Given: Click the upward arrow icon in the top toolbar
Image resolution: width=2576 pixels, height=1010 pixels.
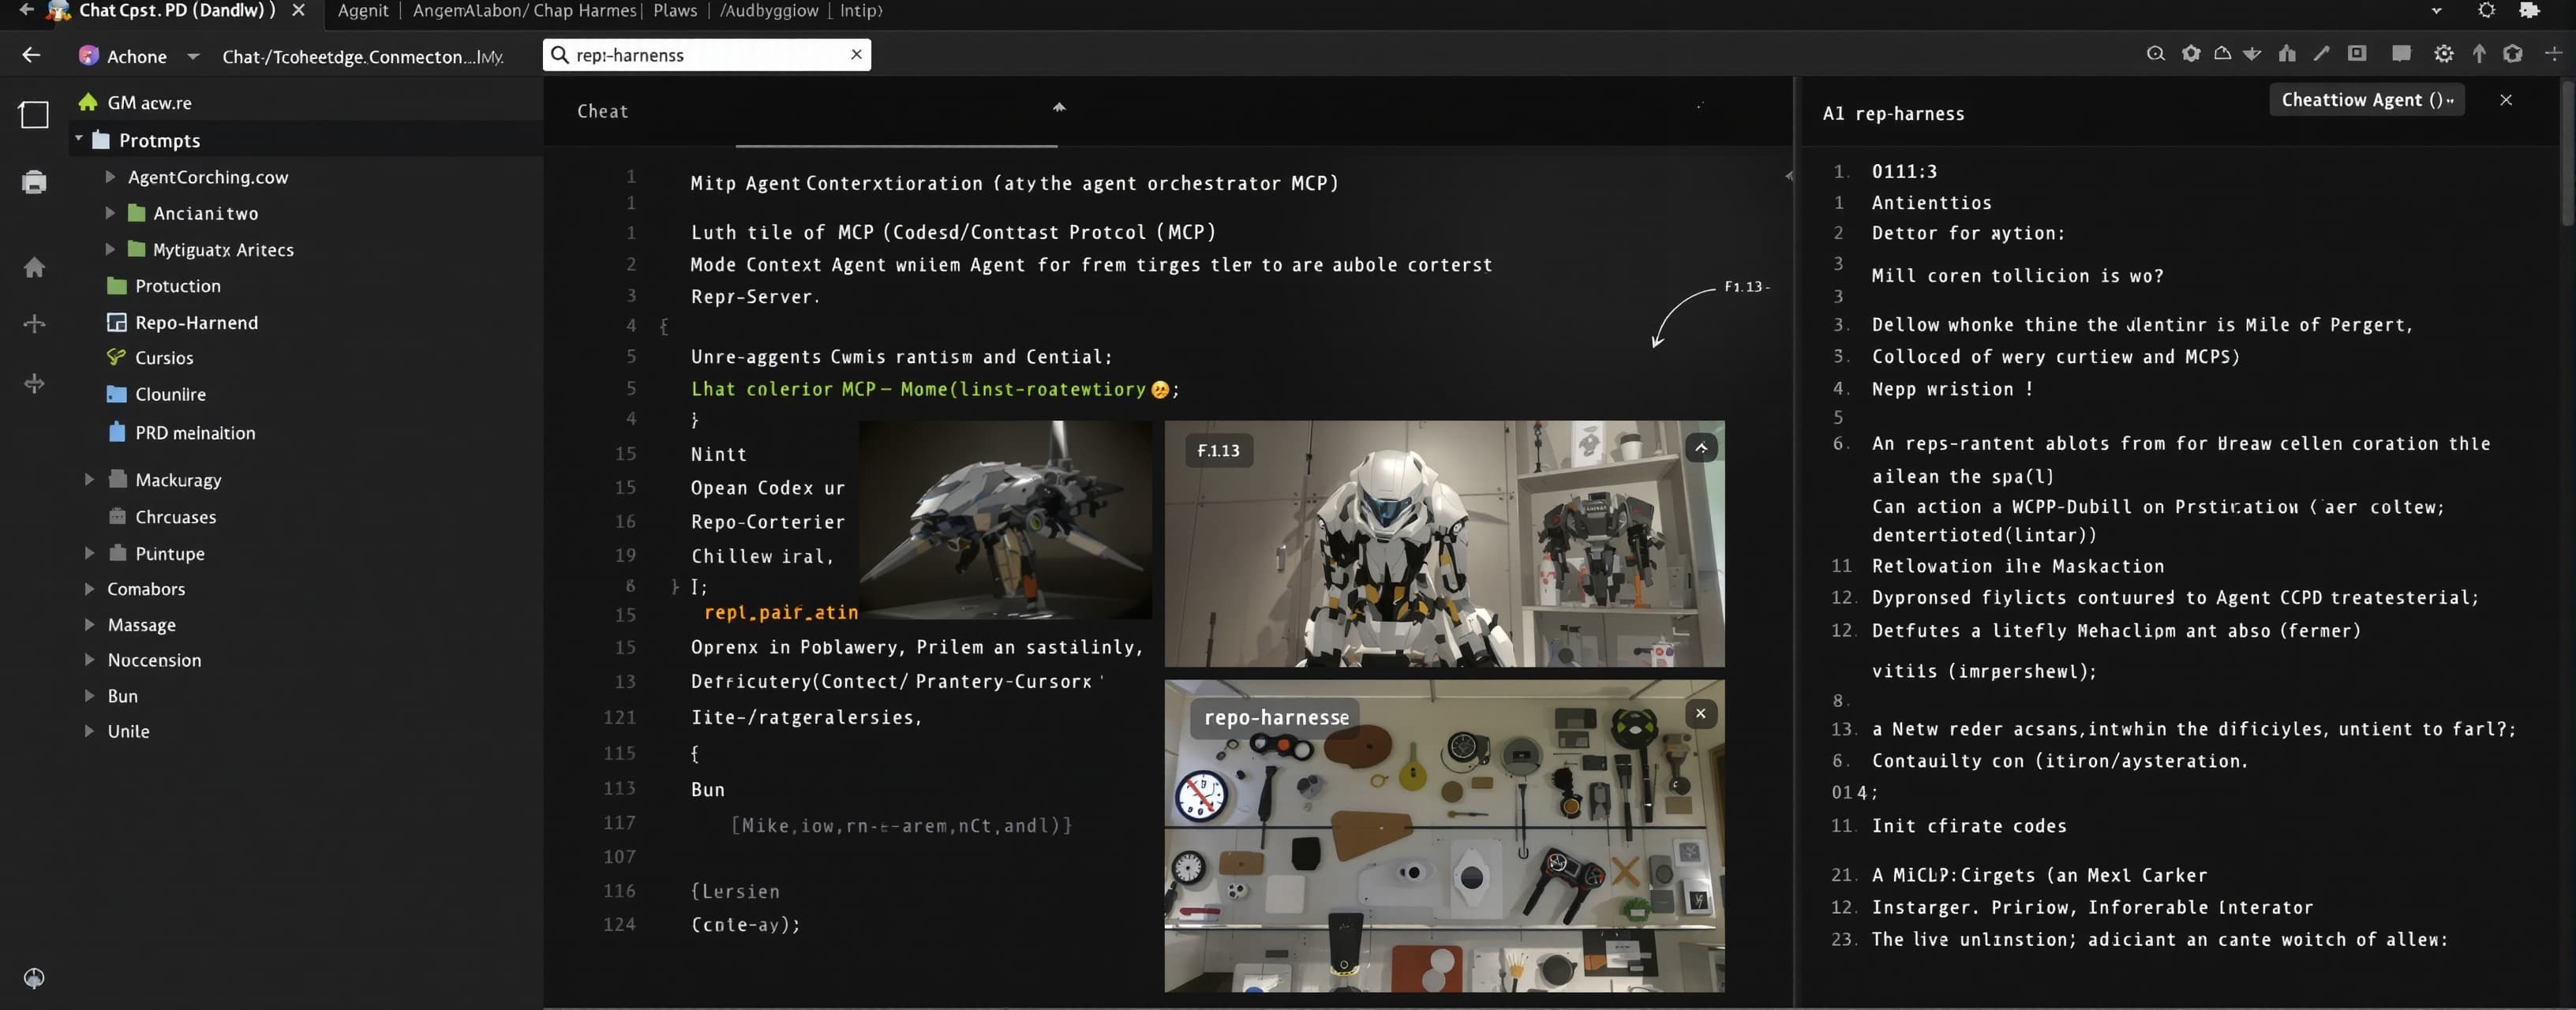Looking at the screenshot, I should [2479, 54].
